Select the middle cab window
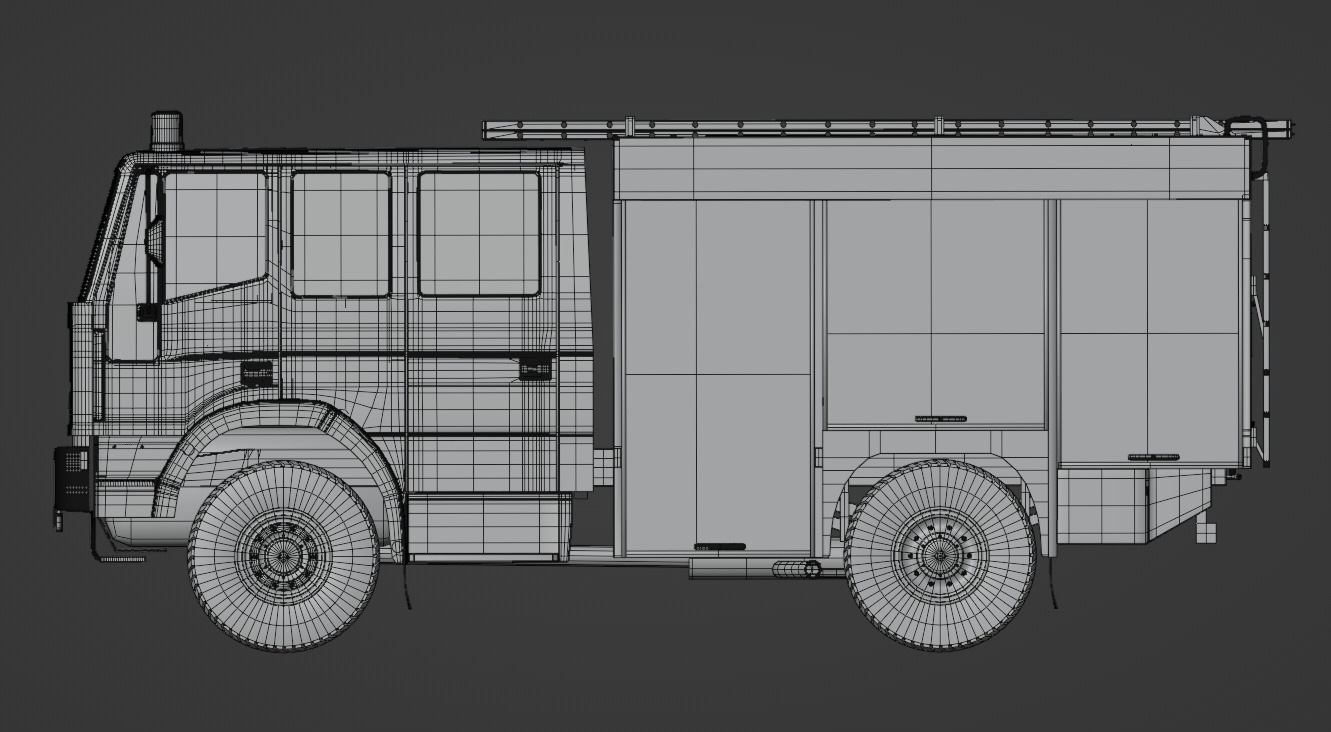1331x732 pixels. click(x=341, y=234)
